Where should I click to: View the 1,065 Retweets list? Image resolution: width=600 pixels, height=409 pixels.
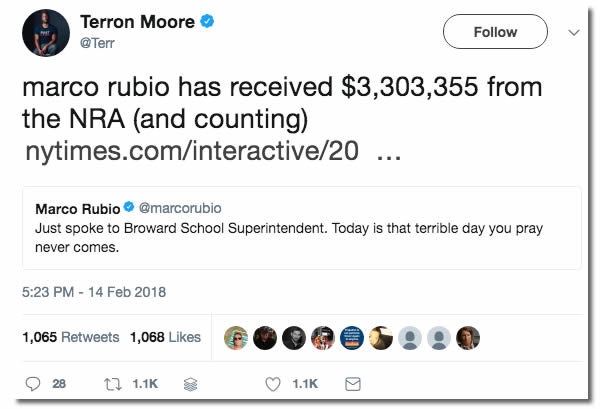point(70,337)
